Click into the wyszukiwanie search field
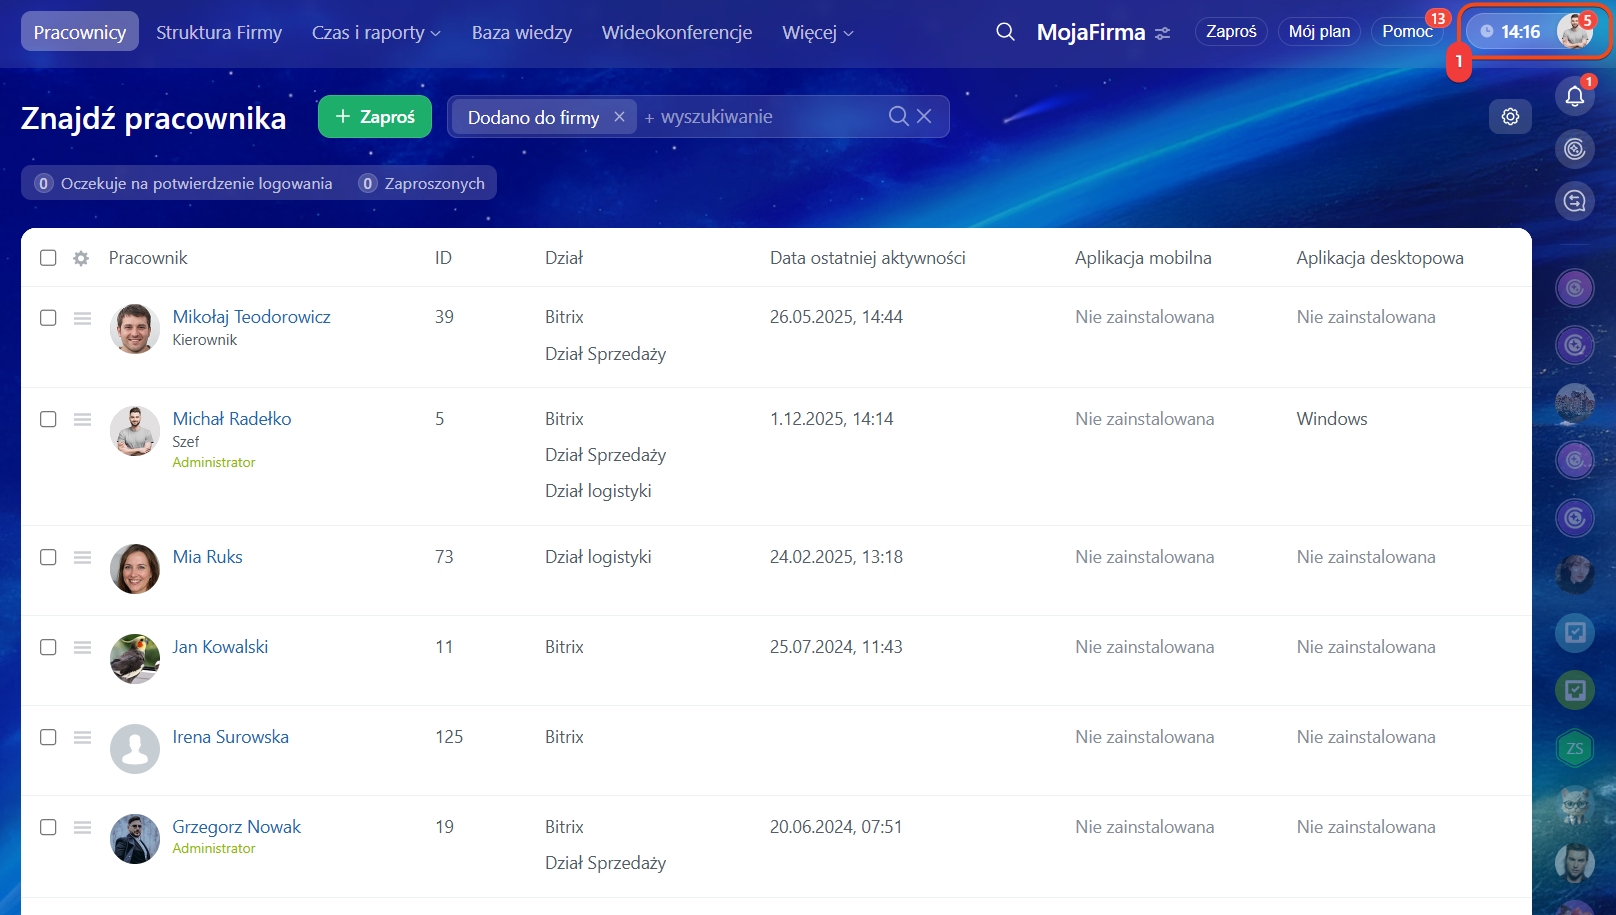Image resolution: width=1616 pixels, height=915 pixels. tap(760, 117)
